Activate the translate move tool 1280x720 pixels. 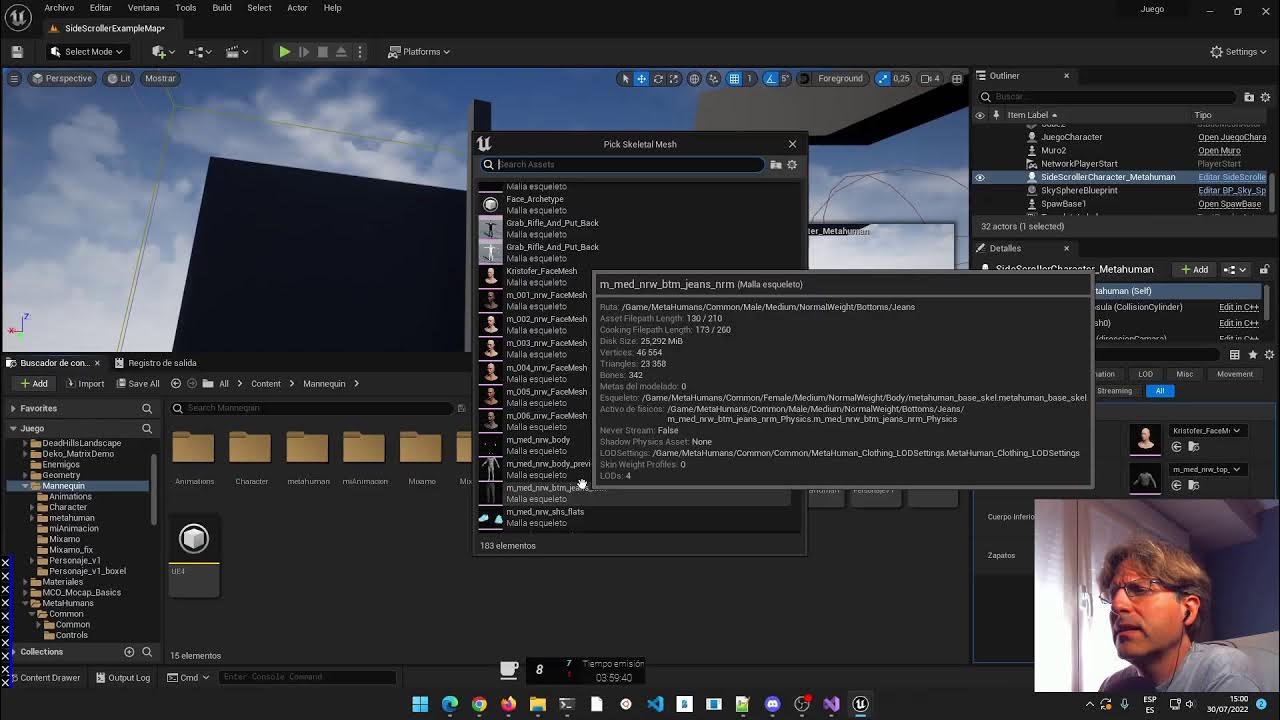click(x=642, y=78)
